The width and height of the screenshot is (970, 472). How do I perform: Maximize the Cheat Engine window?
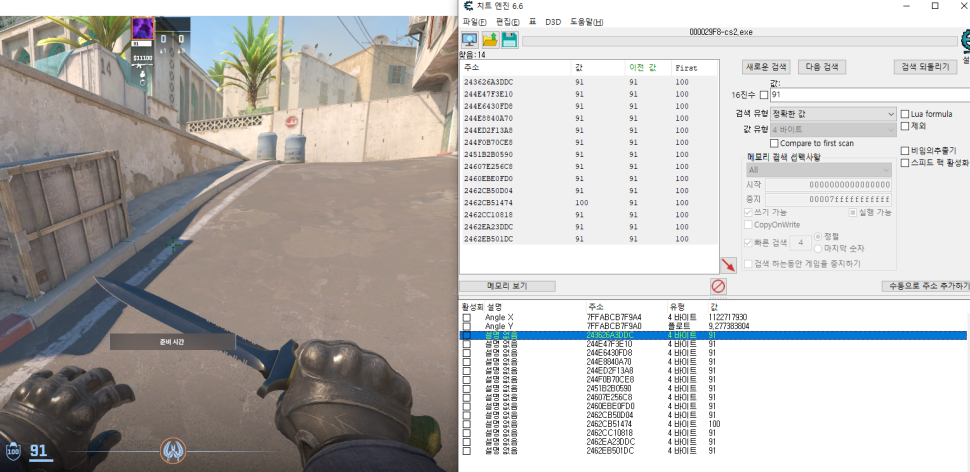pos(935,6)
